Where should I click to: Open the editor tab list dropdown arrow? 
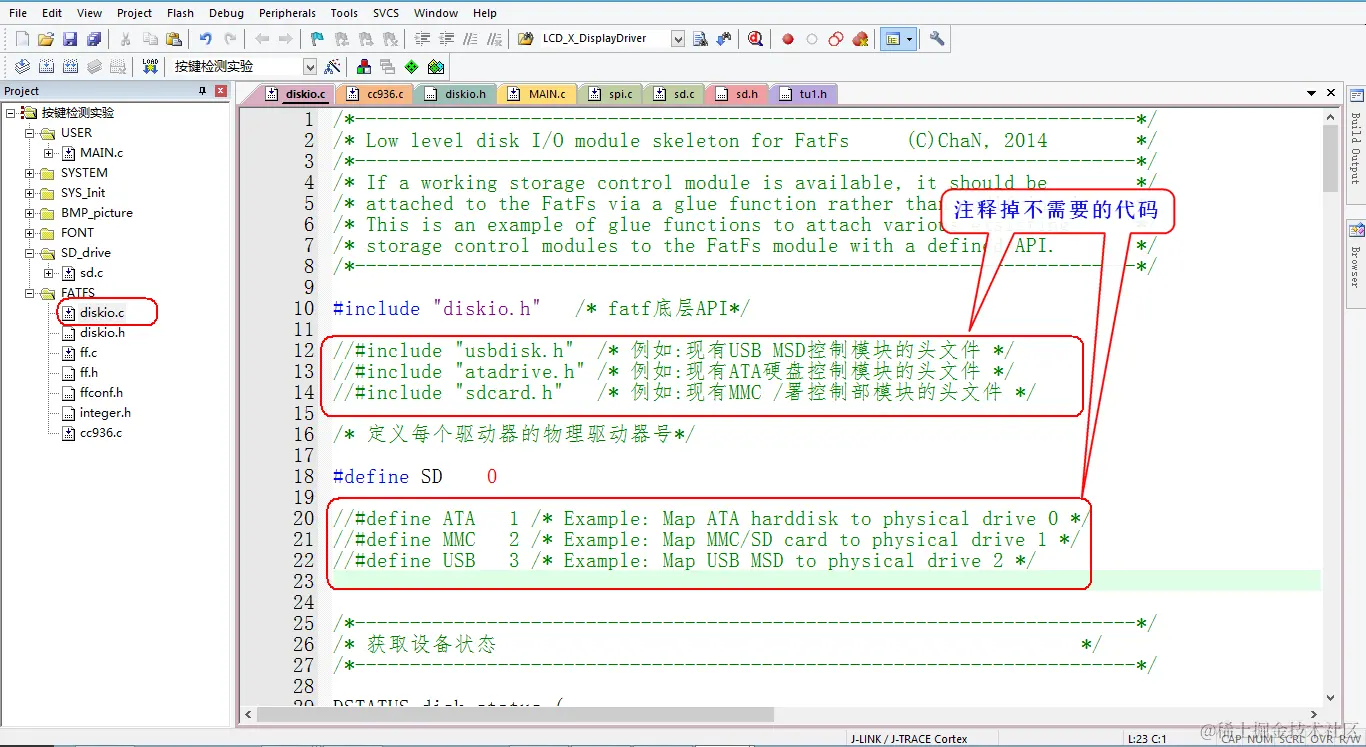point(1312,94)
